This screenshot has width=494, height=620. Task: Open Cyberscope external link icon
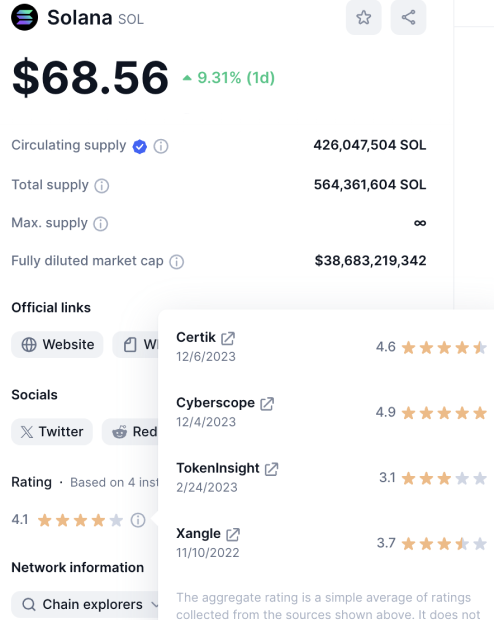click(267, 404)
